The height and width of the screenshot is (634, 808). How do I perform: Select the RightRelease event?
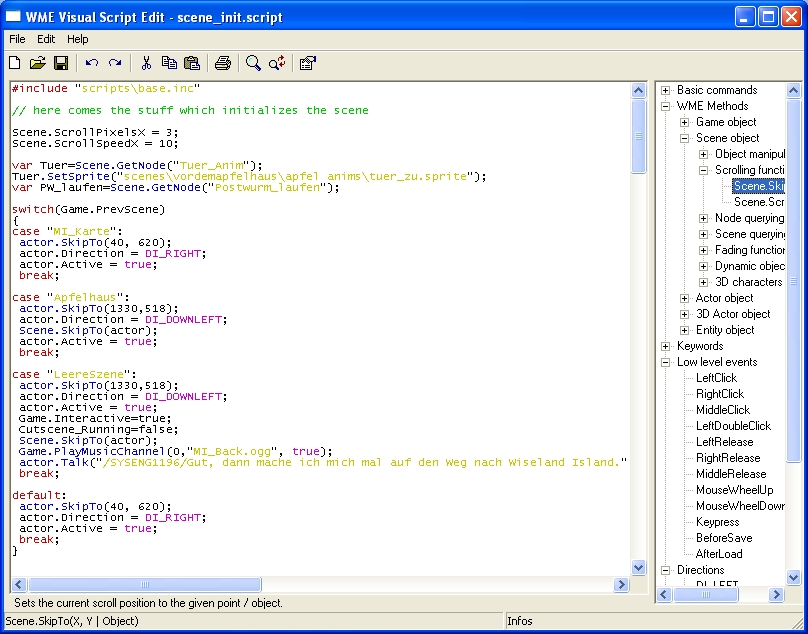click(x=728, y=458)
